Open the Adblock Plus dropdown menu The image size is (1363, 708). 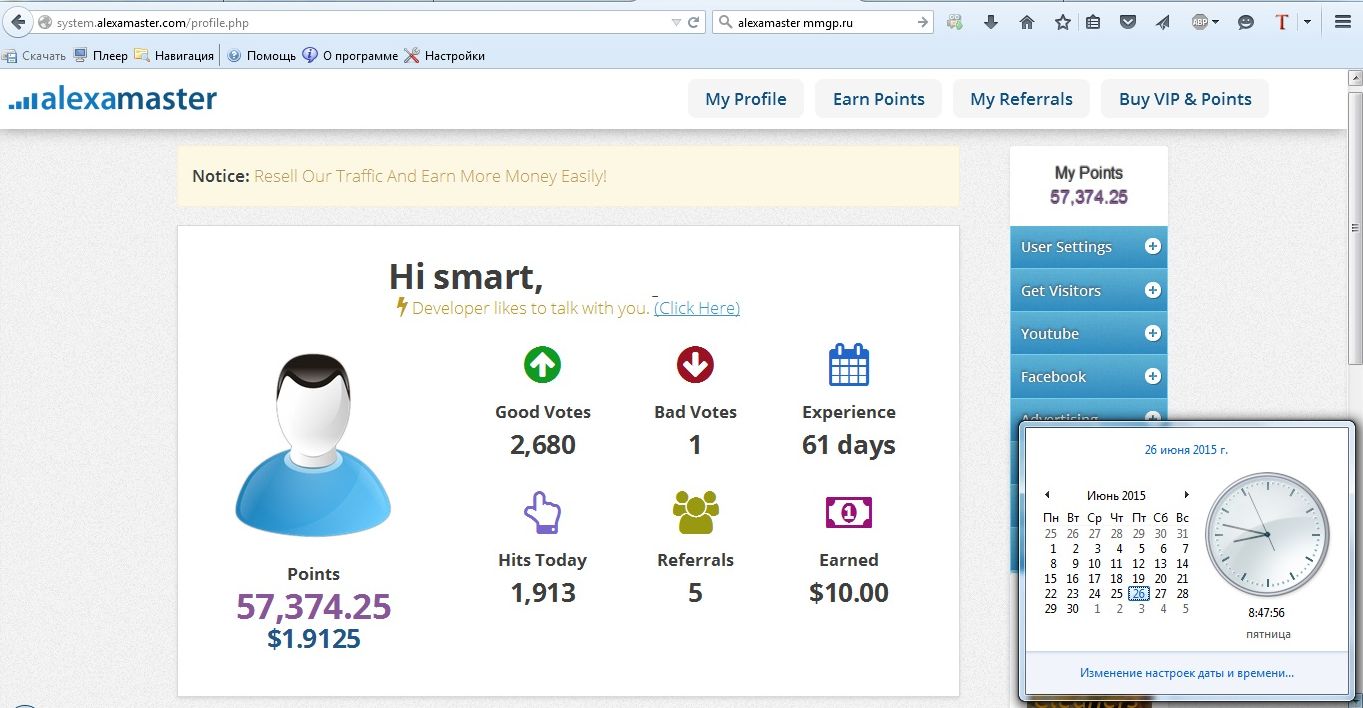(1215, 22)
